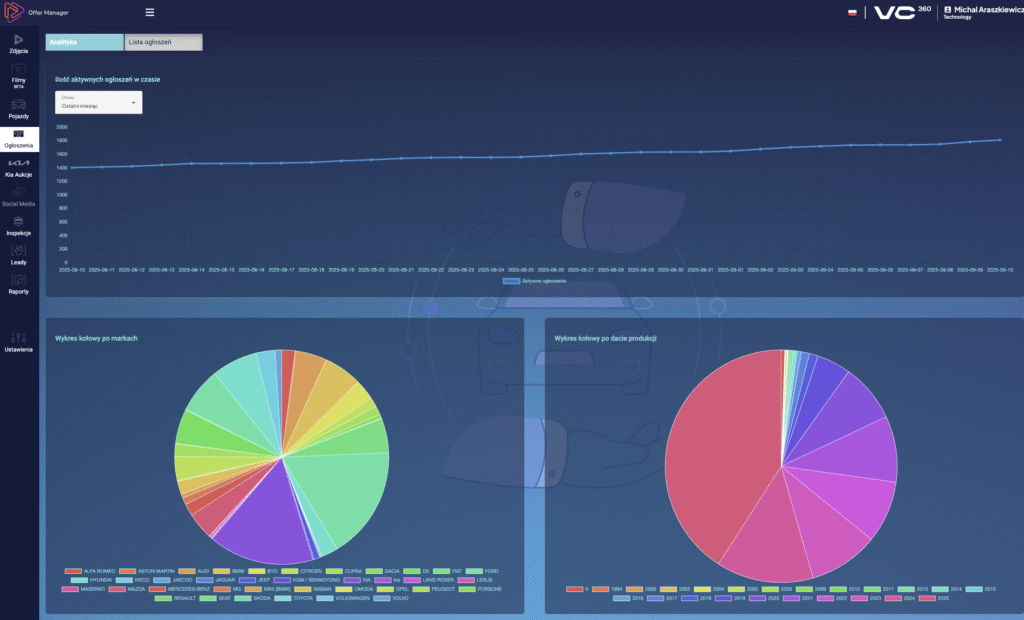
Task: Open the Polish flag language selector
Action: [851, 13]
